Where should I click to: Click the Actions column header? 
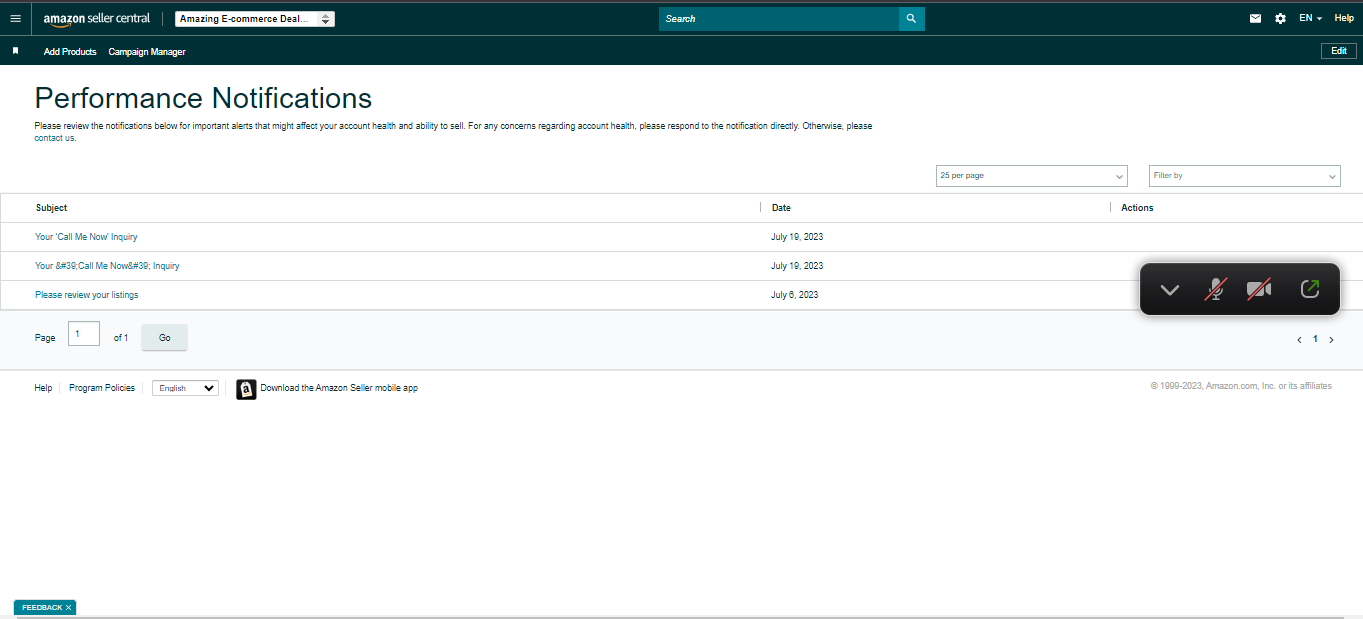(x=1137, y=208)
